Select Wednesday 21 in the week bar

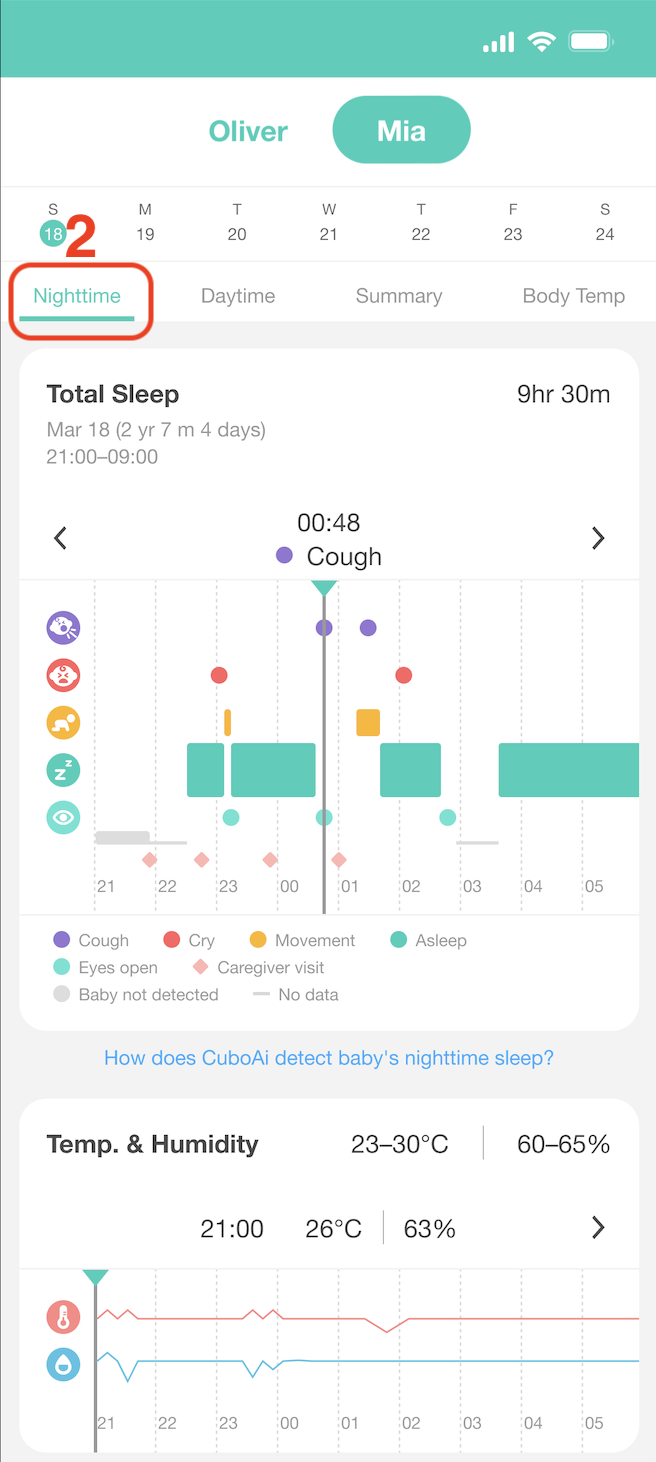(x=329, y=223)
